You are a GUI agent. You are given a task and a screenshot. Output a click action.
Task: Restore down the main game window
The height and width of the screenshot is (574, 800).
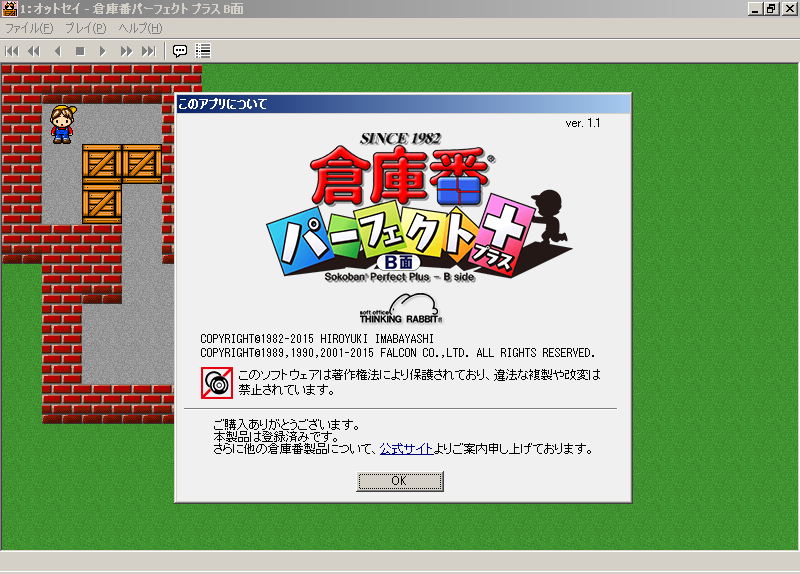point(771,8)
